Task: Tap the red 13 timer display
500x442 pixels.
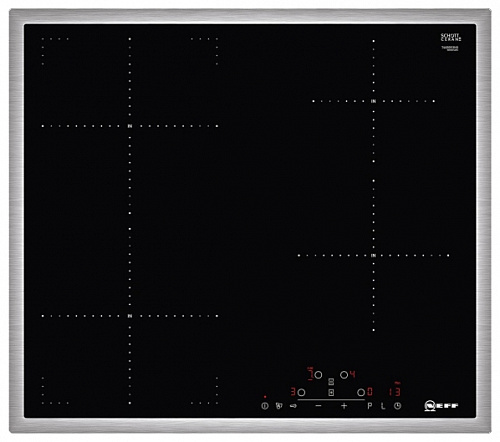Action: point(395,391)
